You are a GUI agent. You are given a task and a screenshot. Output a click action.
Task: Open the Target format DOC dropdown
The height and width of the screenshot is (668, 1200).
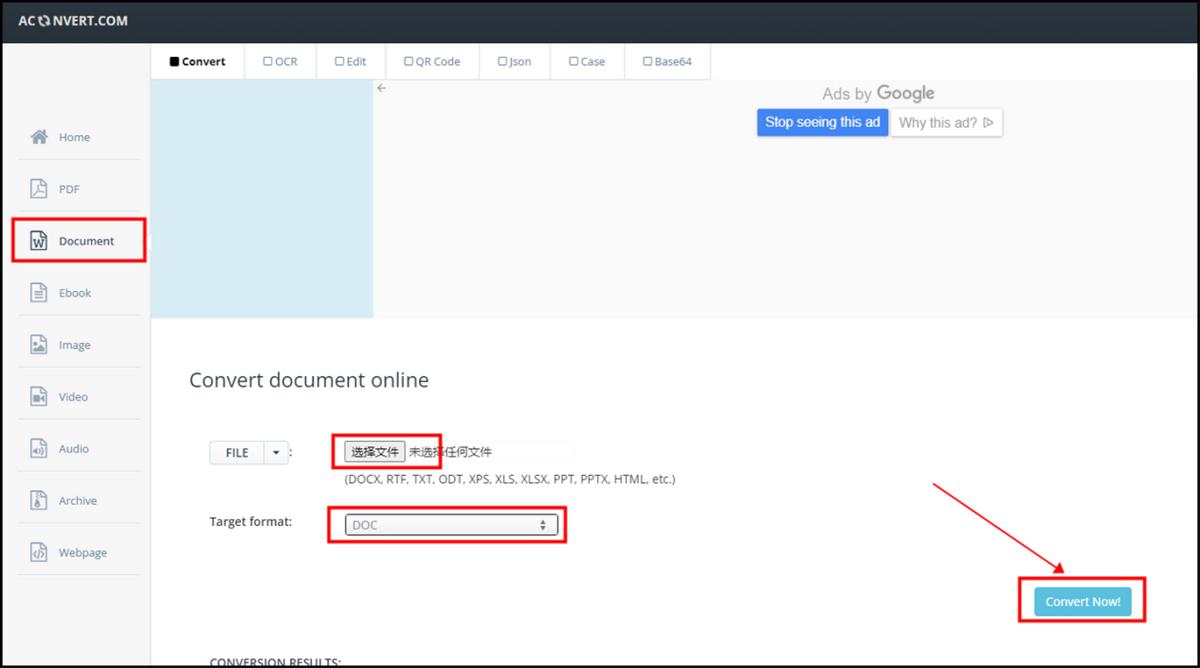[x=451, y=525]
